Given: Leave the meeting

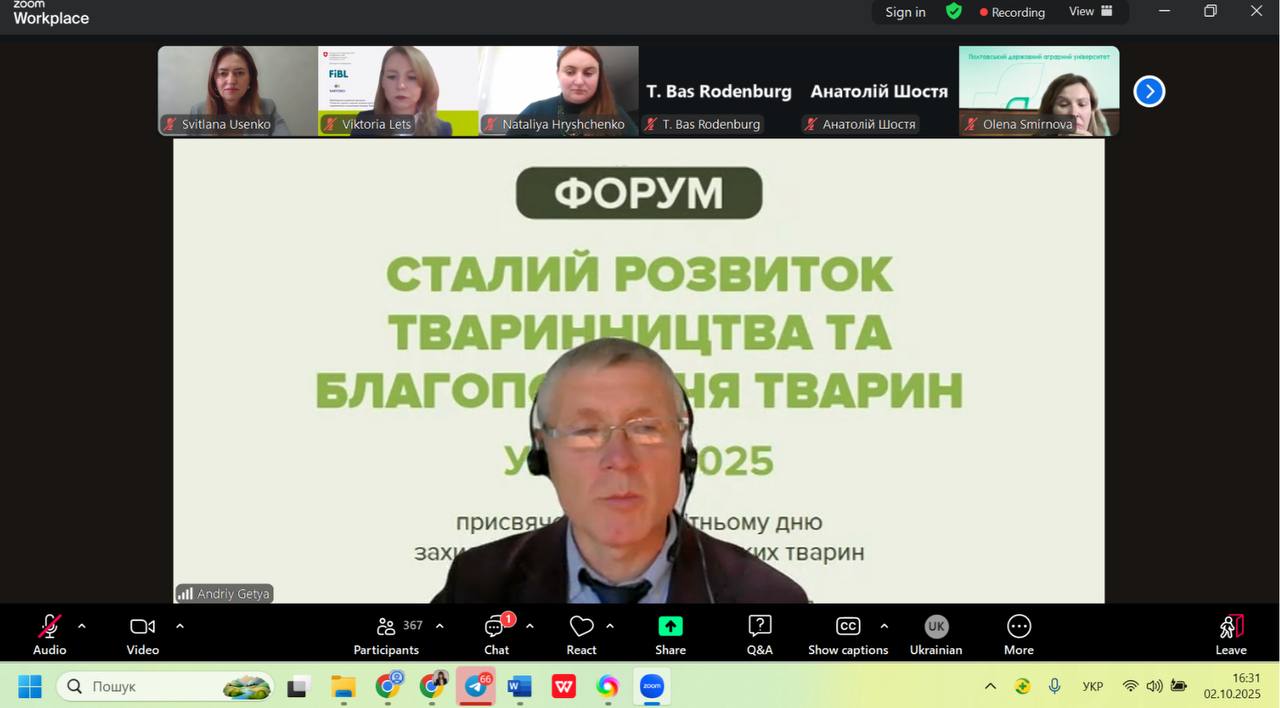Looking at the screenshot, I should point(1231,635).
